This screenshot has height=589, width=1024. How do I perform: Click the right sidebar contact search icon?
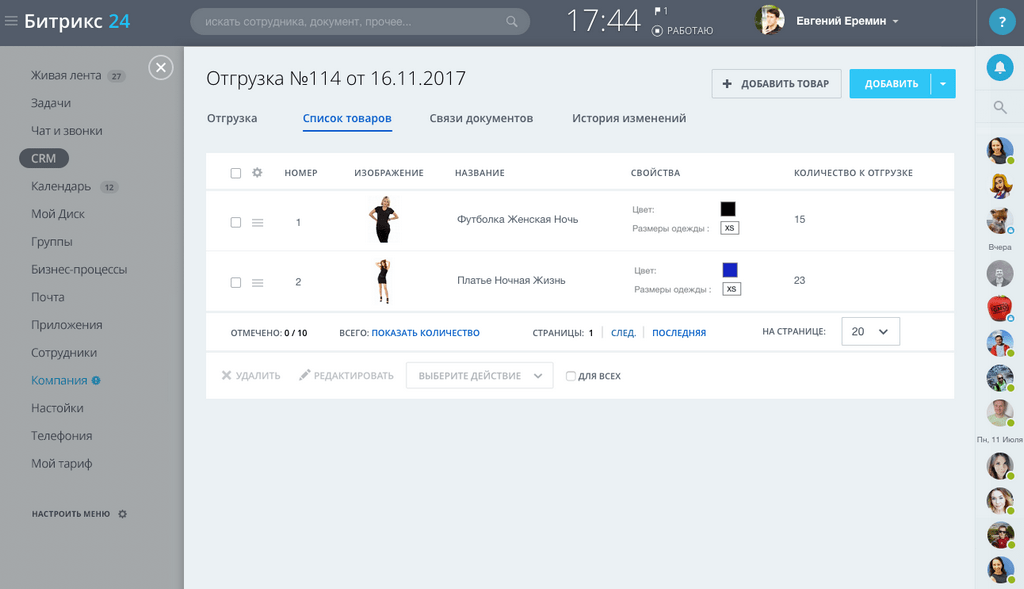1000,107
